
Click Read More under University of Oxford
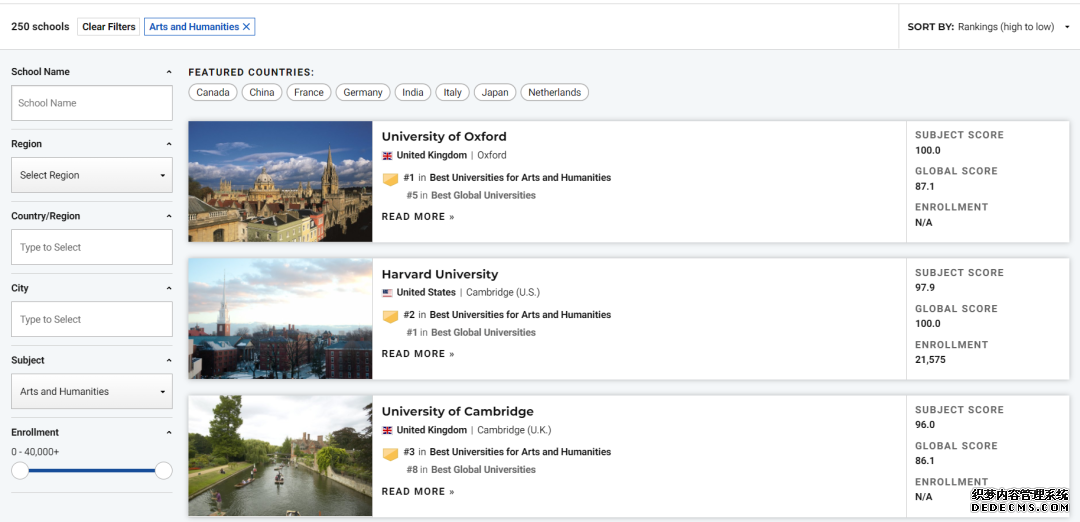418,217
